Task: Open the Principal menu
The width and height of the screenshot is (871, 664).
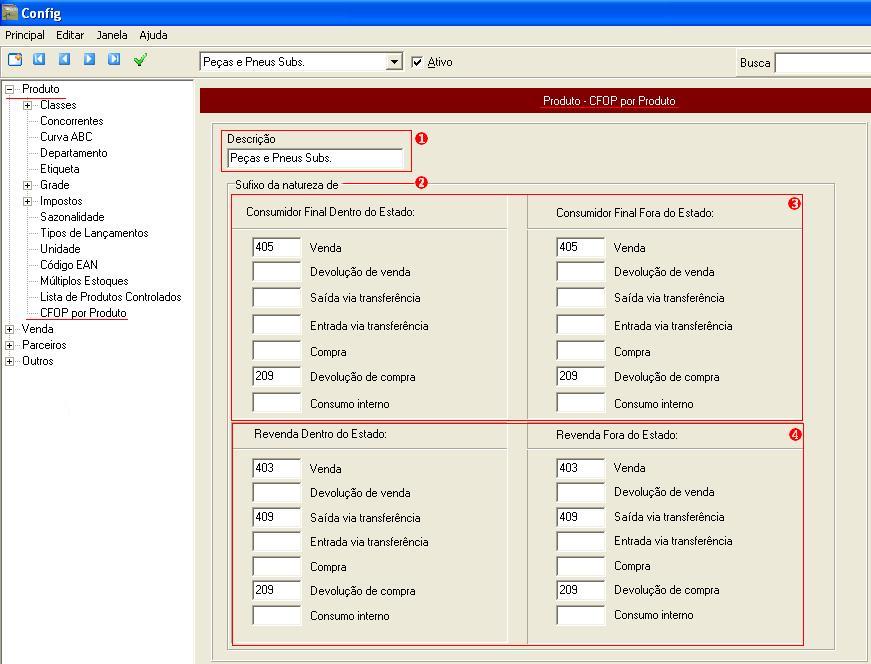Action: [25, 35]
